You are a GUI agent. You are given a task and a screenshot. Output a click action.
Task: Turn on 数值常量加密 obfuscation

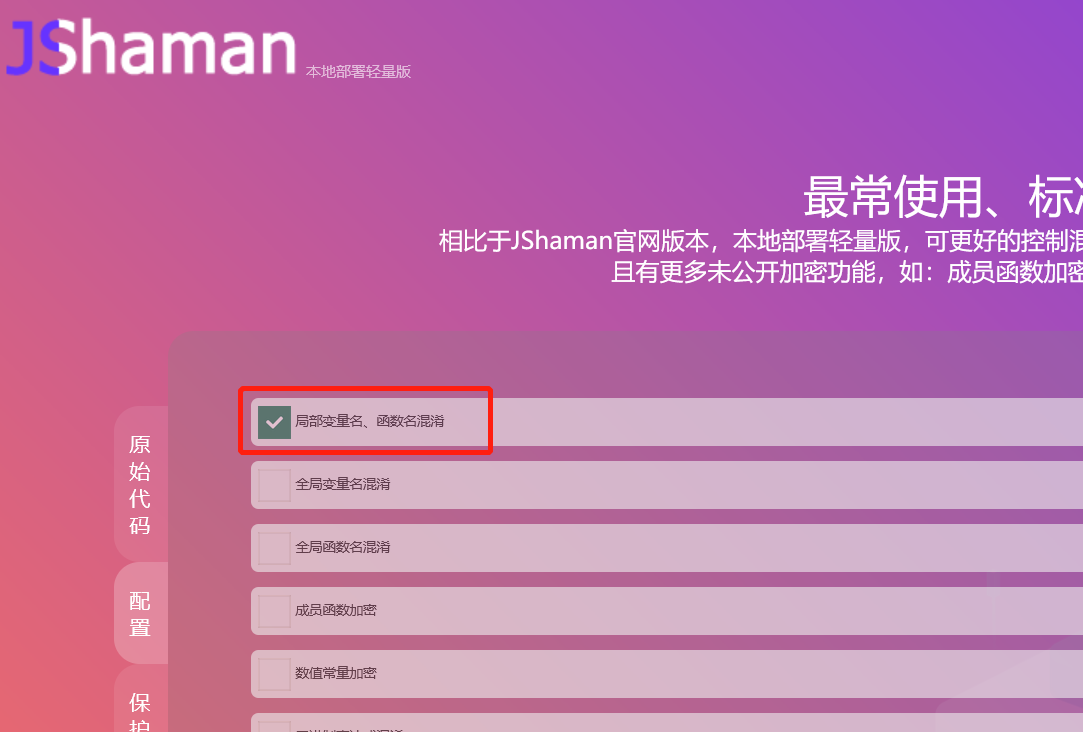(273, 673)
